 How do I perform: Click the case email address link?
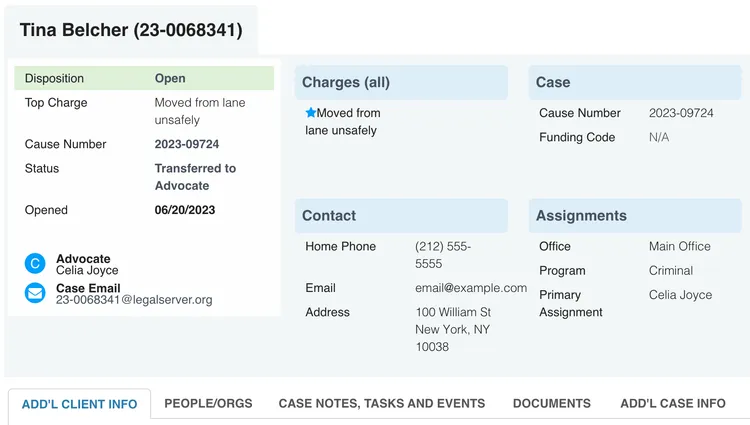[x=134, y=299]
